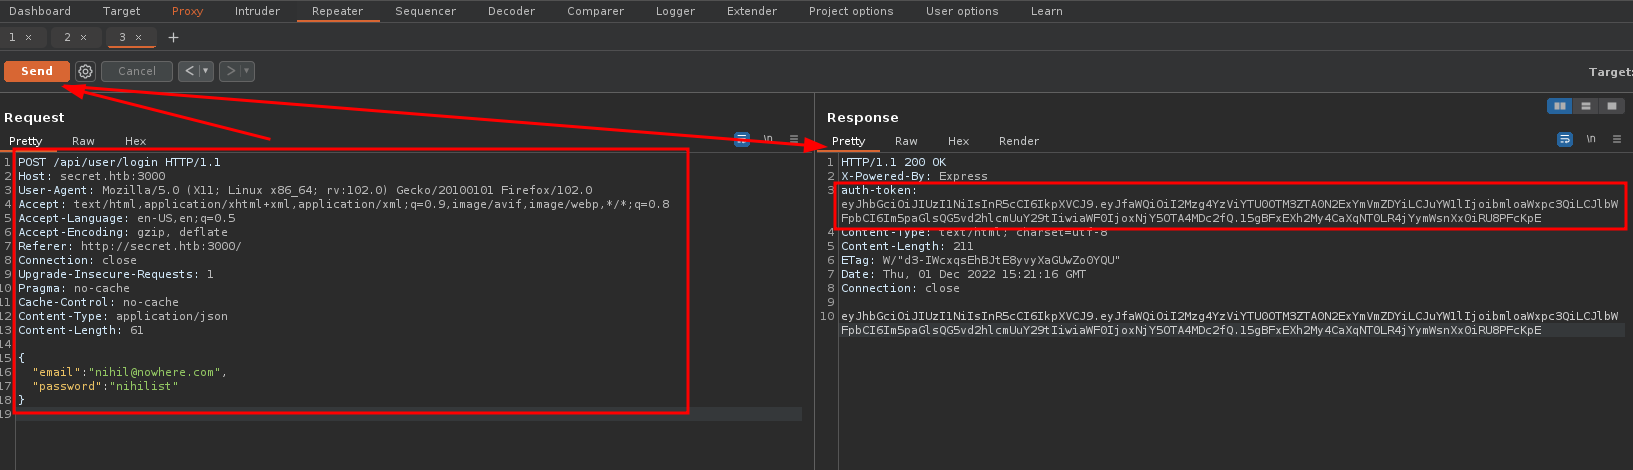
Task: Open the Response pane hamburger menu
Action: tap(1617, 139)
